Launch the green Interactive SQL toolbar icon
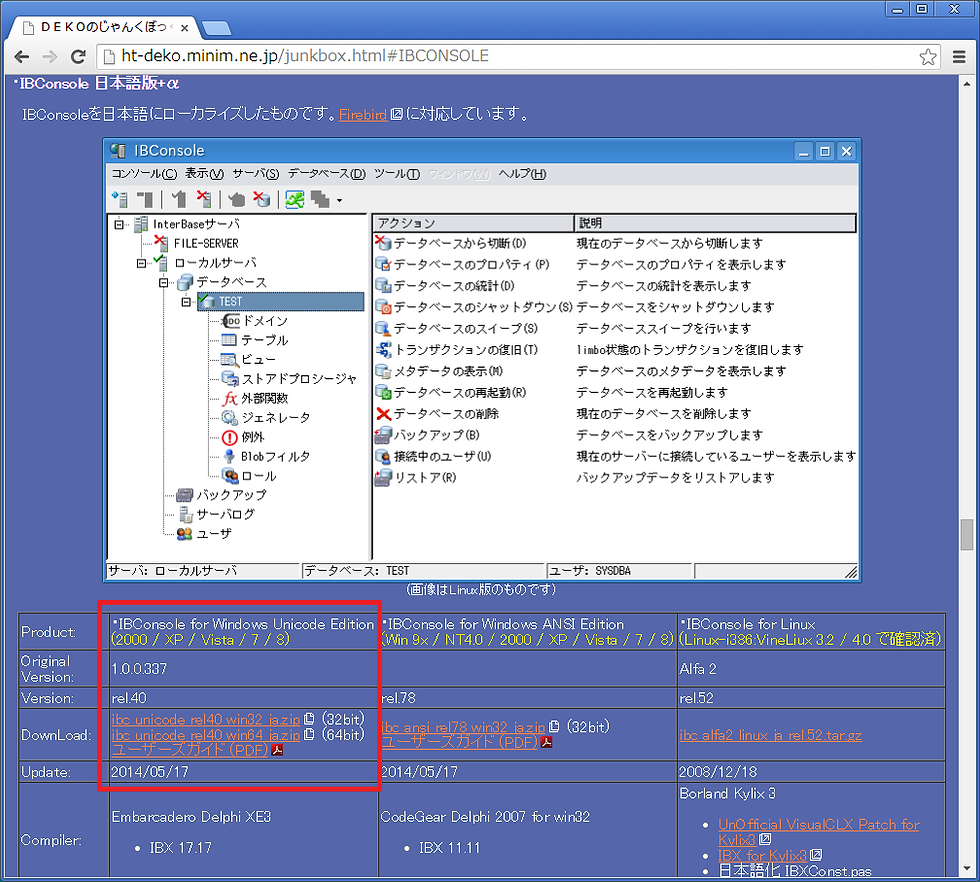980x882 pixels. [294, 199]
